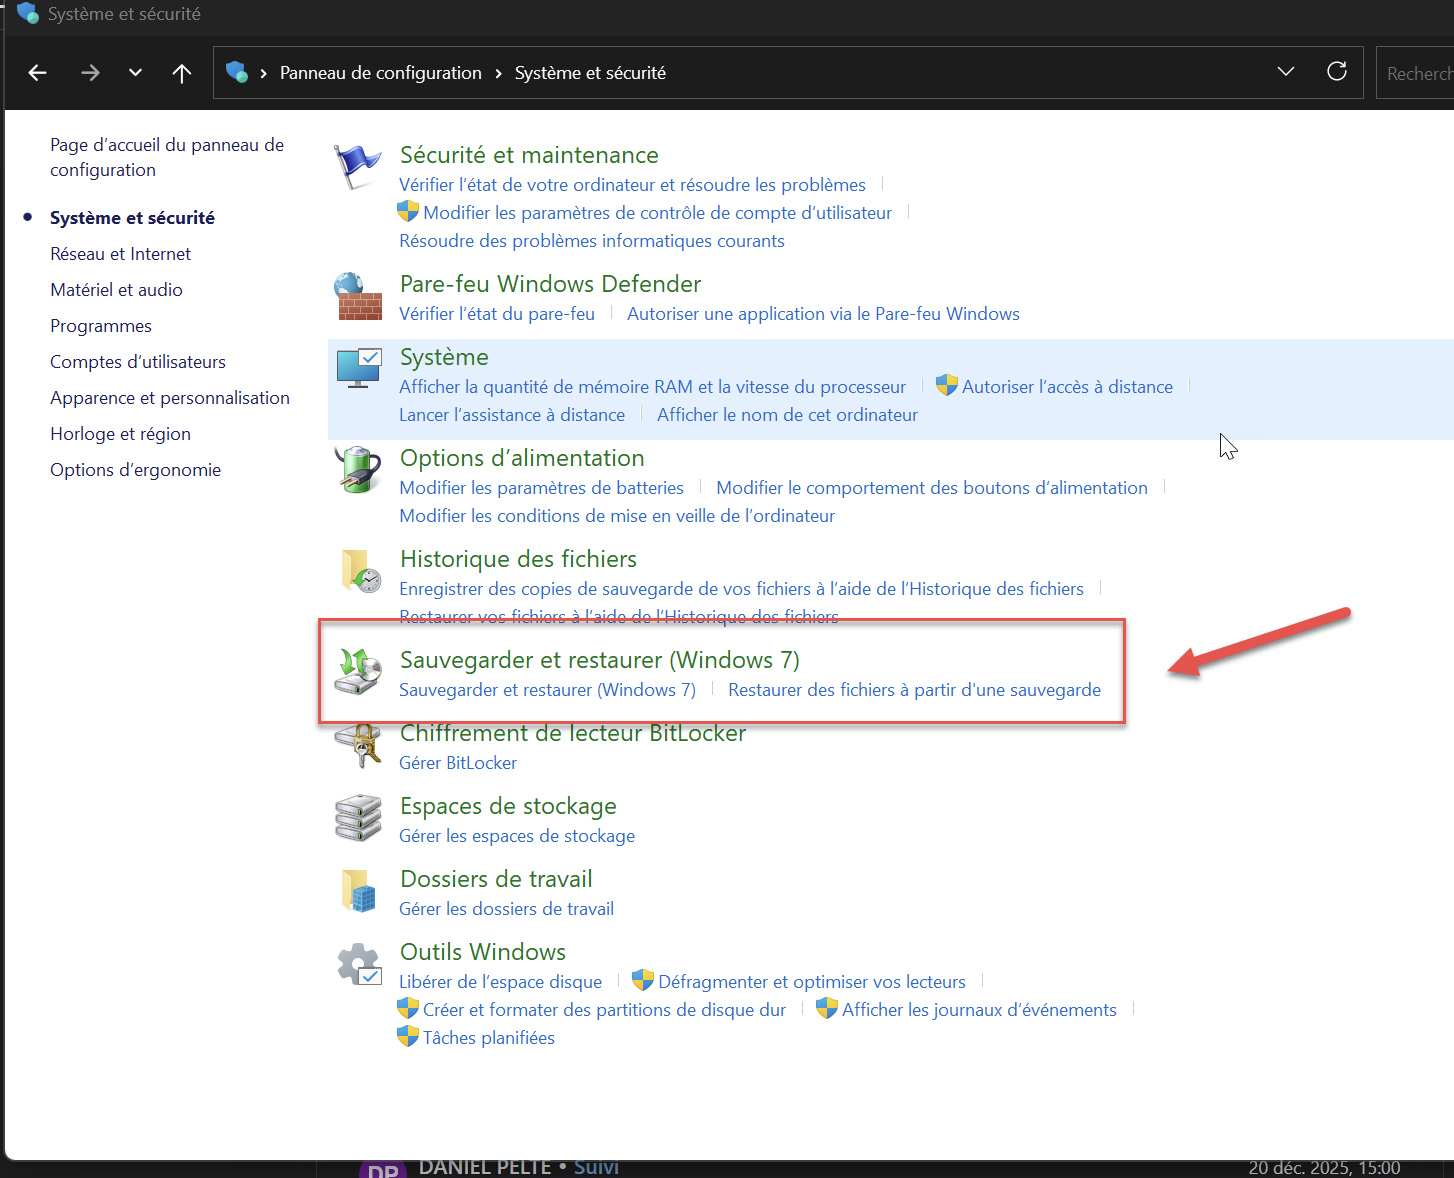
Task: Open Apparence et personnalisation category
Action: 170,398
